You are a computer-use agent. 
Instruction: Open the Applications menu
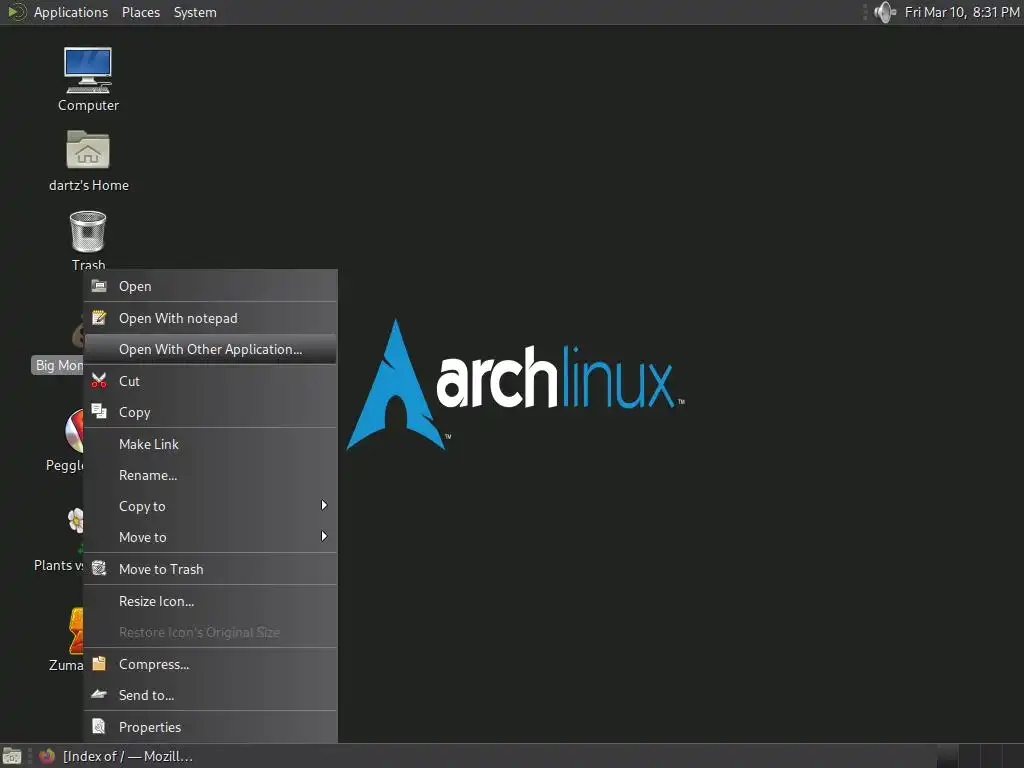(x=71, y=12)
